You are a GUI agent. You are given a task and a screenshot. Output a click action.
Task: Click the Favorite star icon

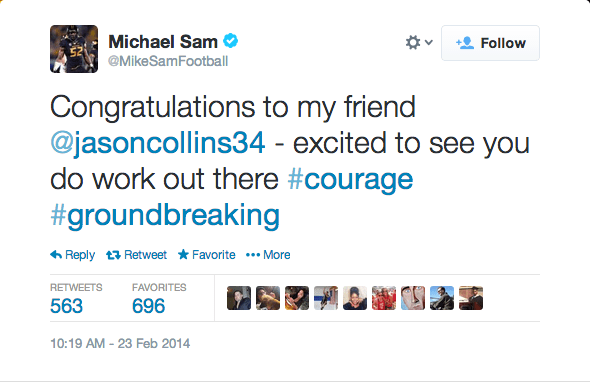(x=183, y=255)
